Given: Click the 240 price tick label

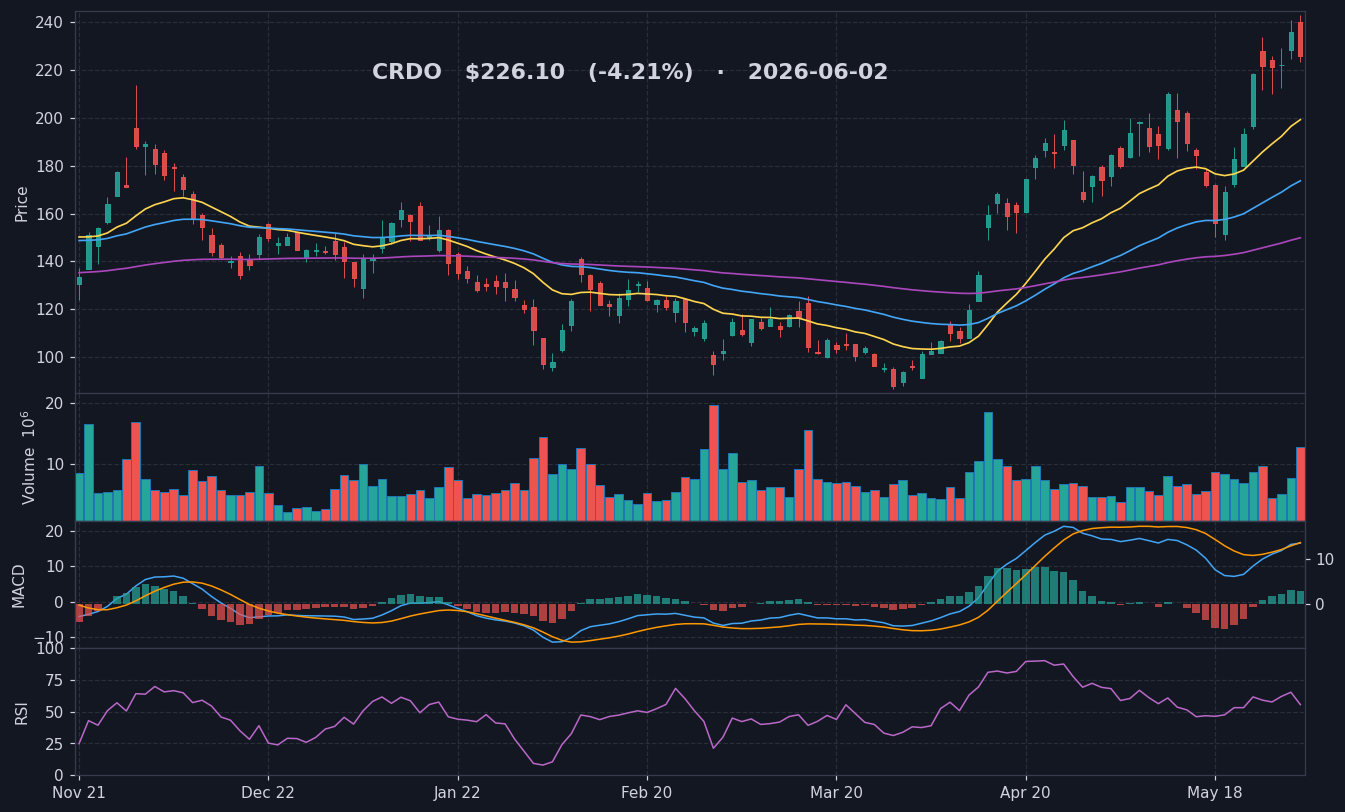Looking at the screenshot, I should (x=48, y=23).
